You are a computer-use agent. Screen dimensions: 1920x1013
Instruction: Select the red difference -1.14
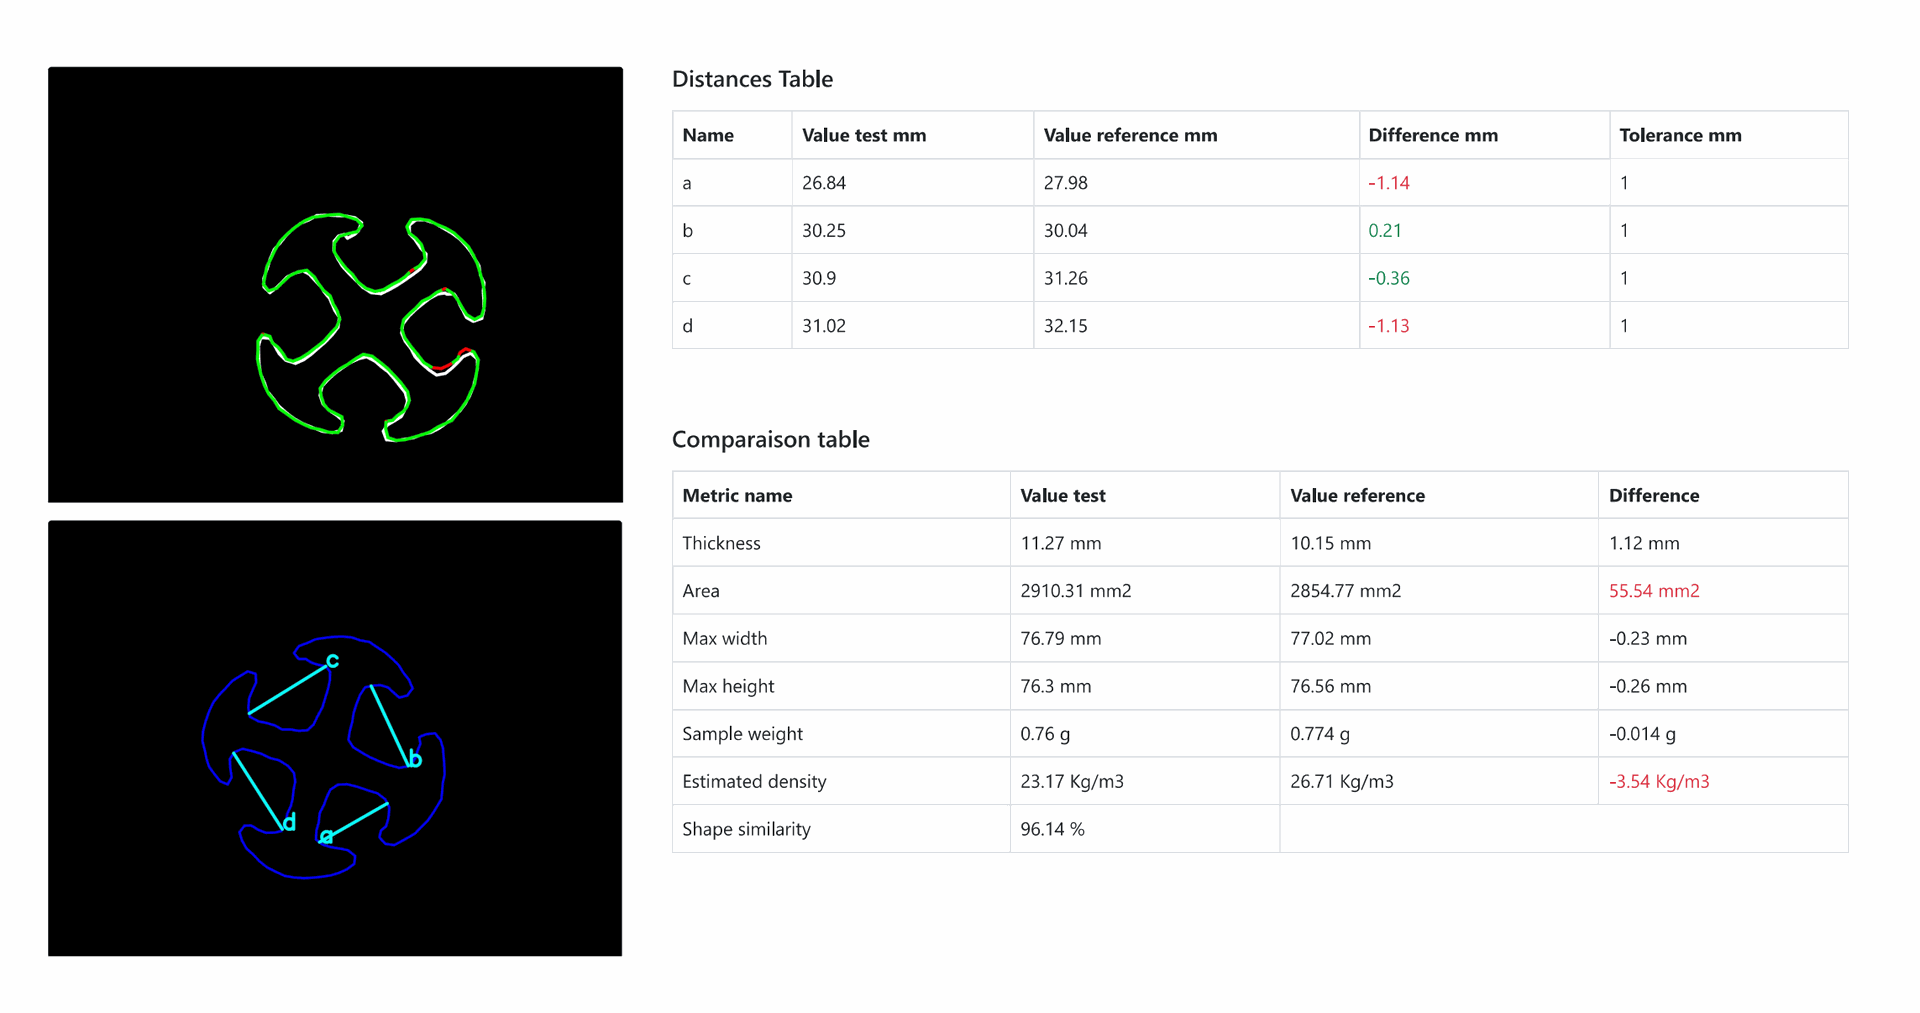(x=1389, y=183)
